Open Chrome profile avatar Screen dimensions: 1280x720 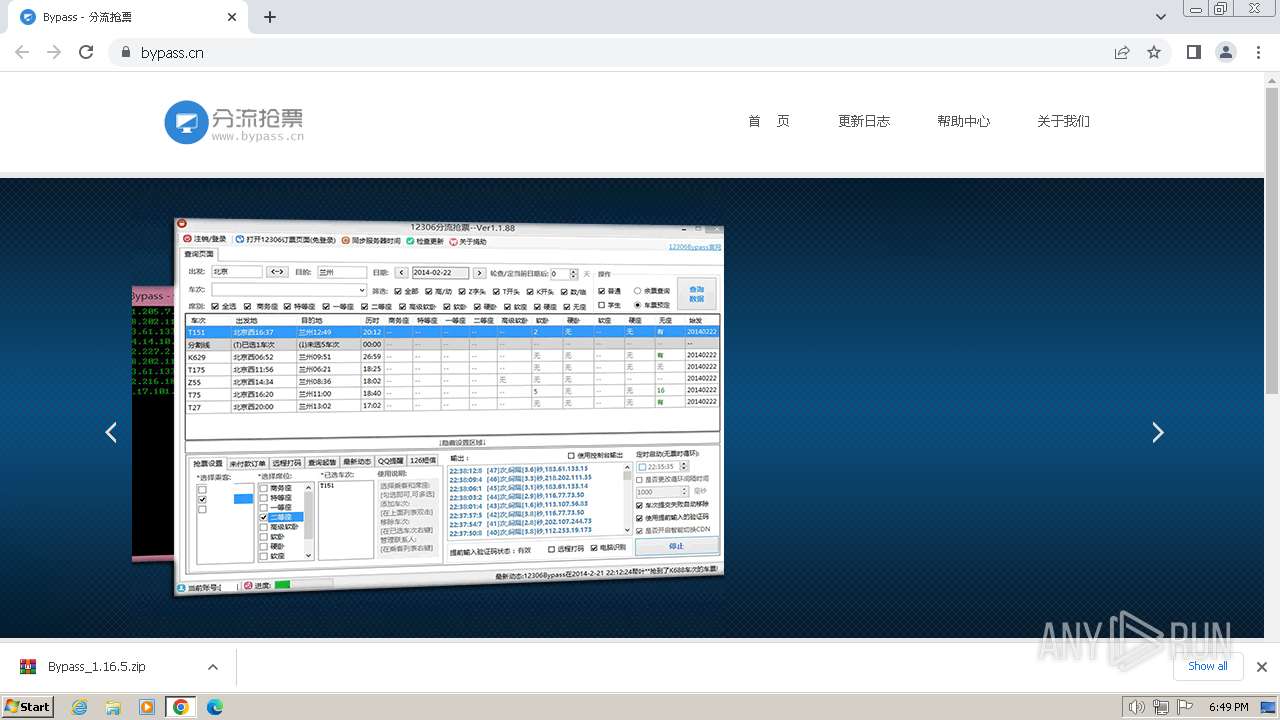(1225, 52)
